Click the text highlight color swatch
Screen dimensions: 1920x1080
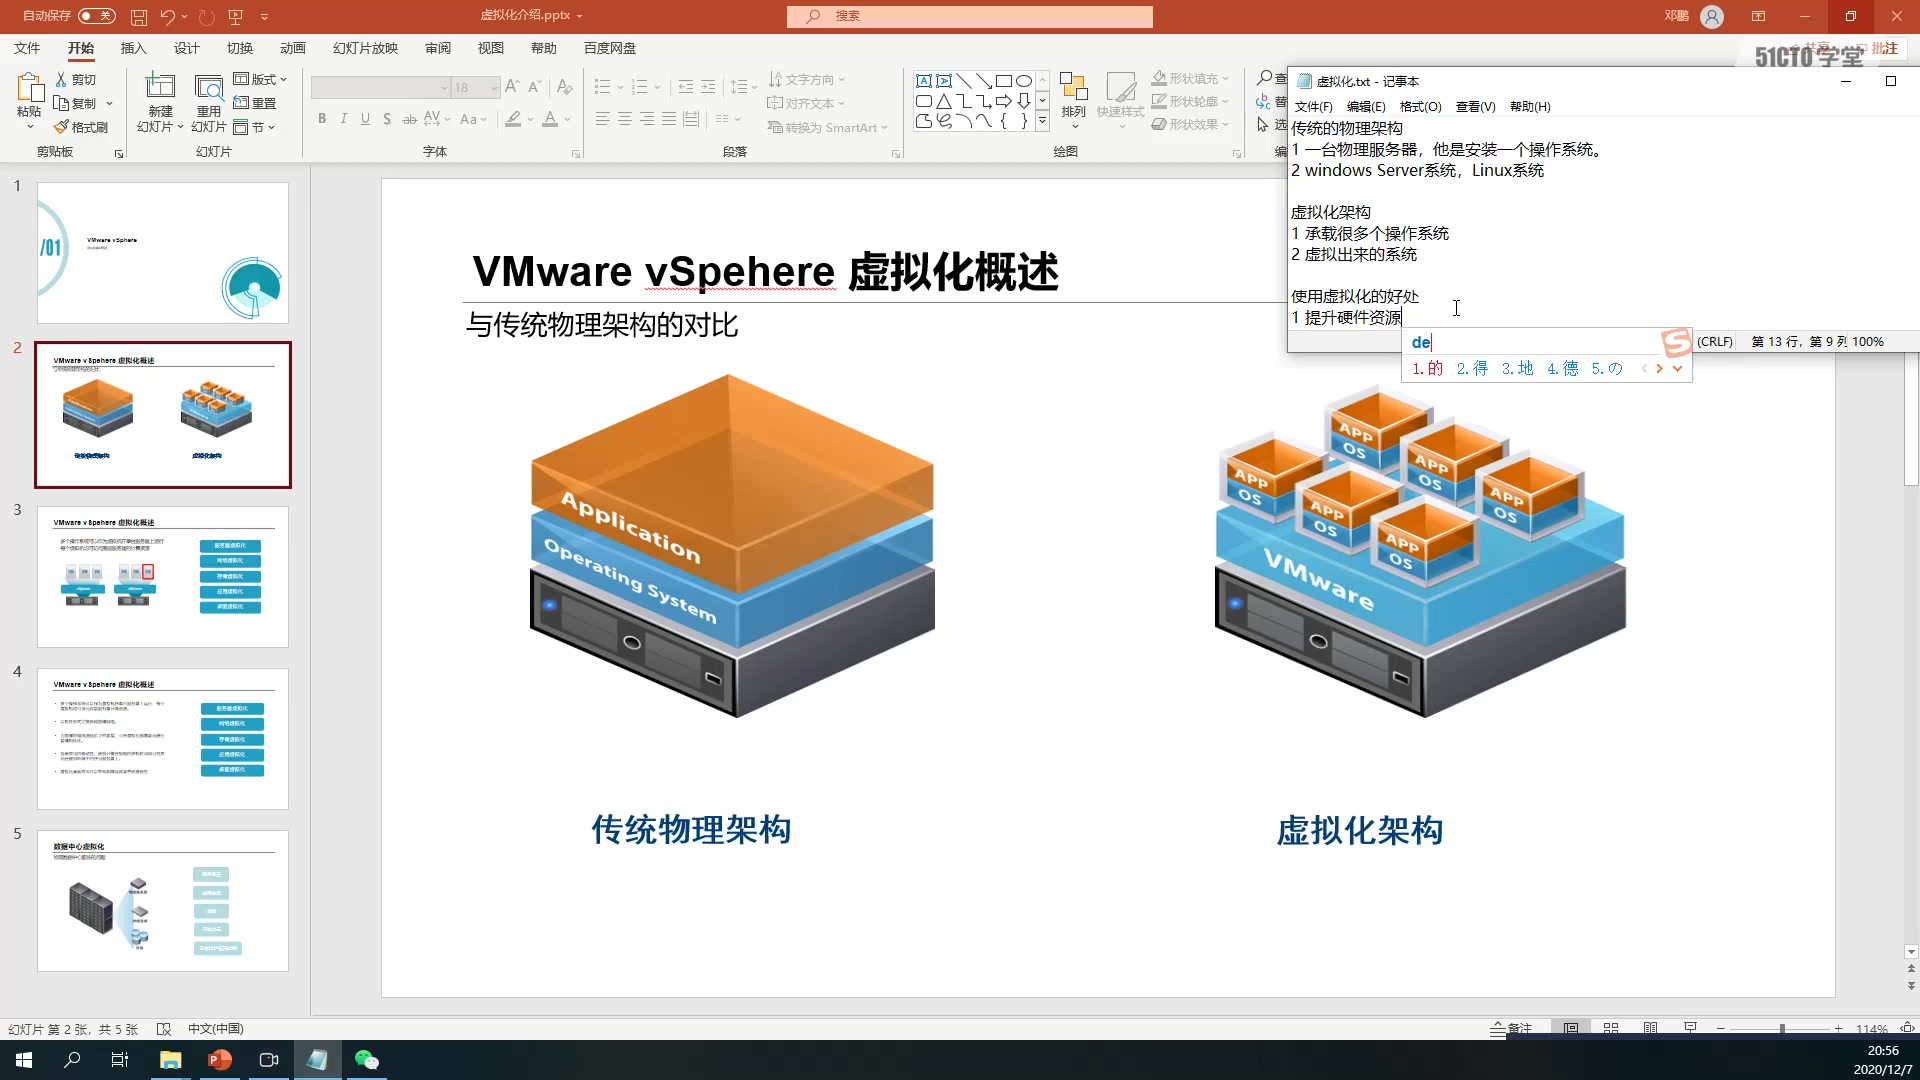(x=513, y=119)
